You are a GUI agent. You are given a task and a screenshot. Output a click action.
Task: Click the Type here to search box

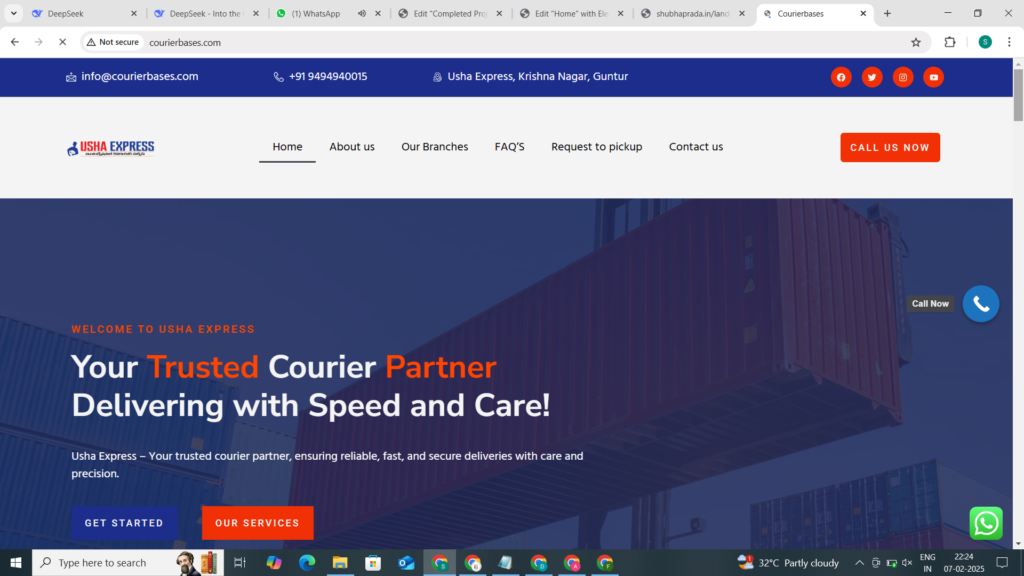pyautogui.click(x=127, y=562)
